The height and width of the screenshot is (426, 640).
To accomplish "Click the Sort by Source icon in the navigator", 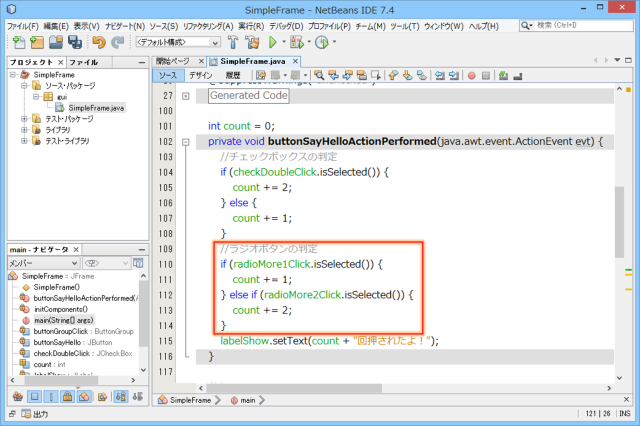I will click(x=138, y=396).
